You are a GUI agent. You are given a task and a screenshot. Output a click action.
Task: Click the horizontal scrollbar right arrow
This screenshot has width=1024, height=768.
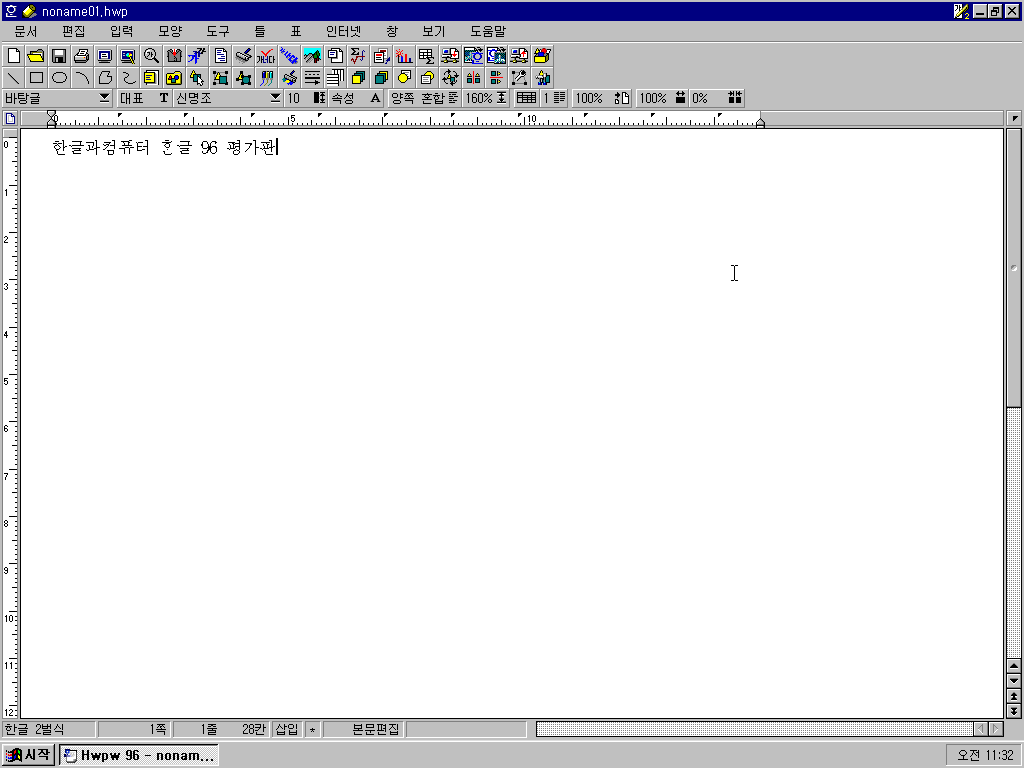[996, 729]
